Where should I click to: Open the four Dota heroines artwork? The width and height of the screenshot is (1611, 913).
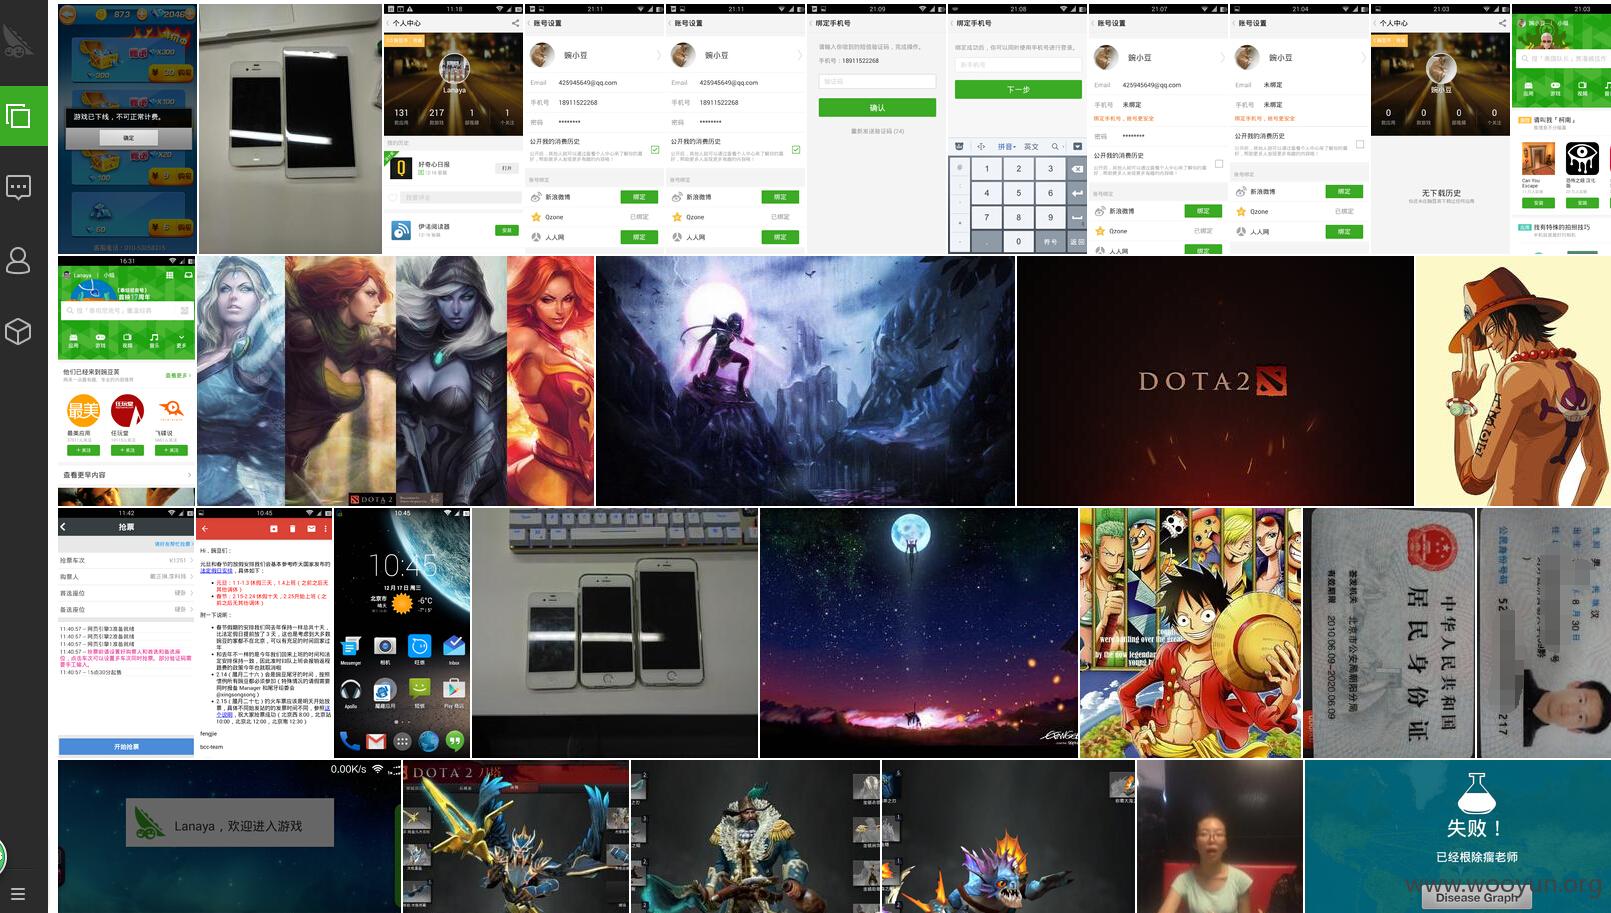pyautogui.click(x=395, y=381)
